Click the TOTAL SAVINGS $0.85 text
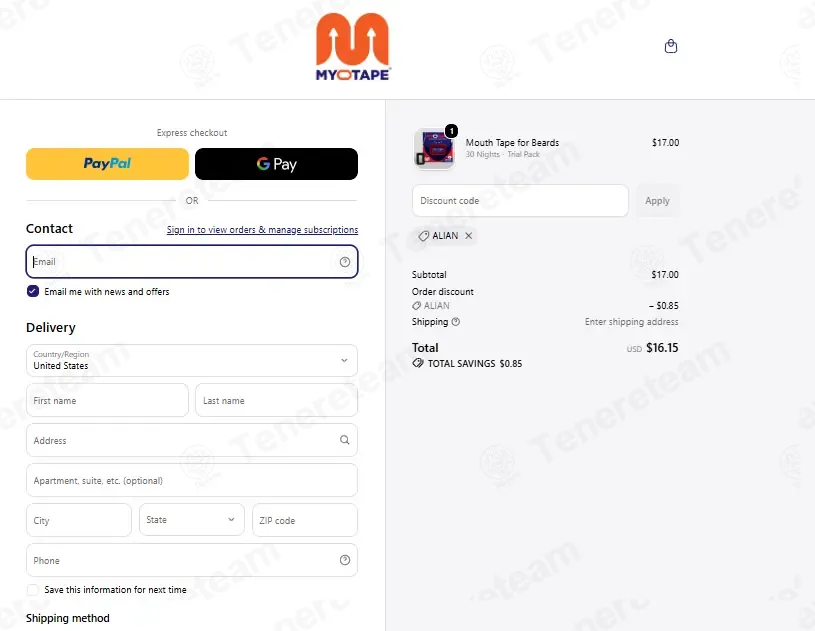 475,363
